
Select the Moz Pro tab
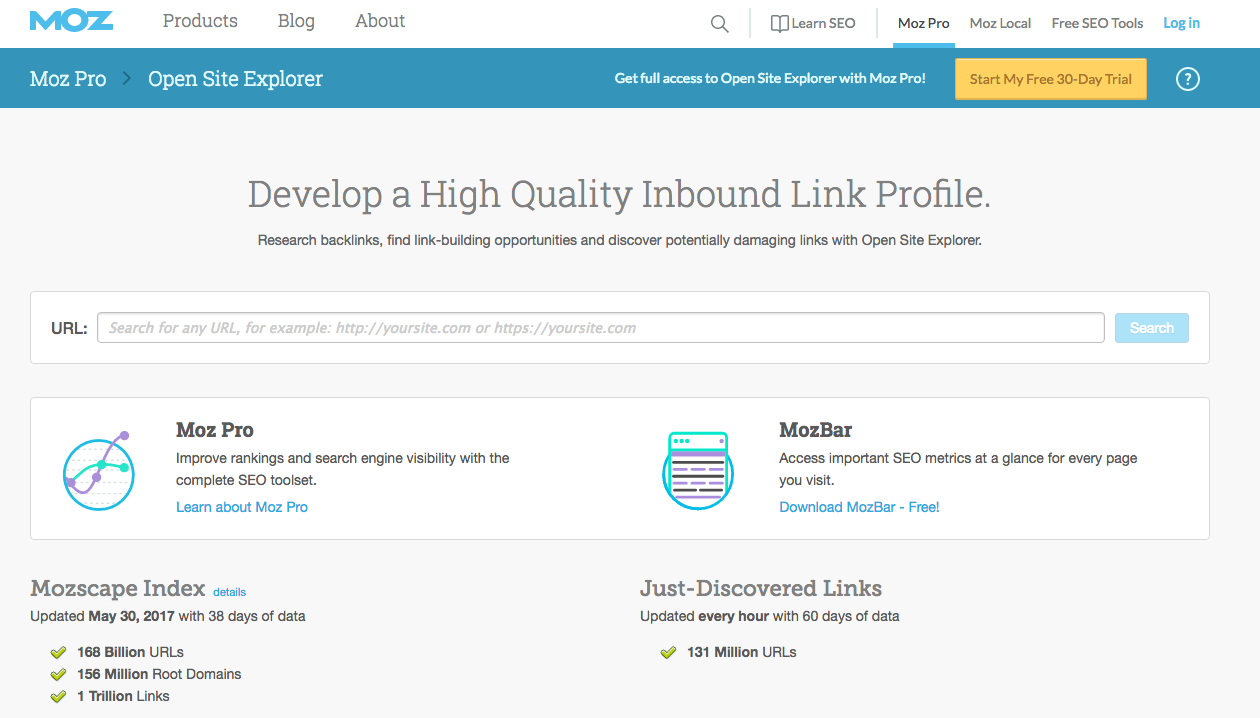(924, 23)
